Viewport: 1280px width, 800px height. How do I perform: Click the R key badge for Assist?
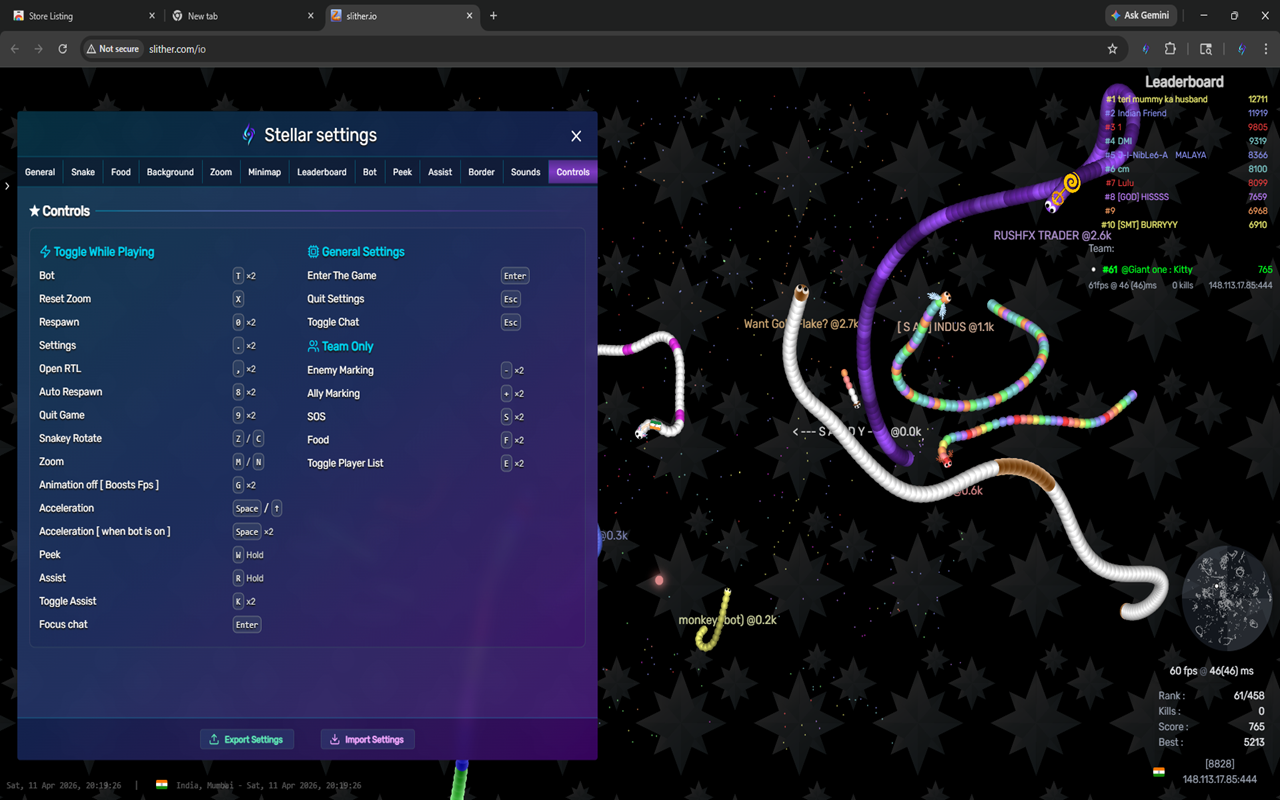(x=238, y=578)
